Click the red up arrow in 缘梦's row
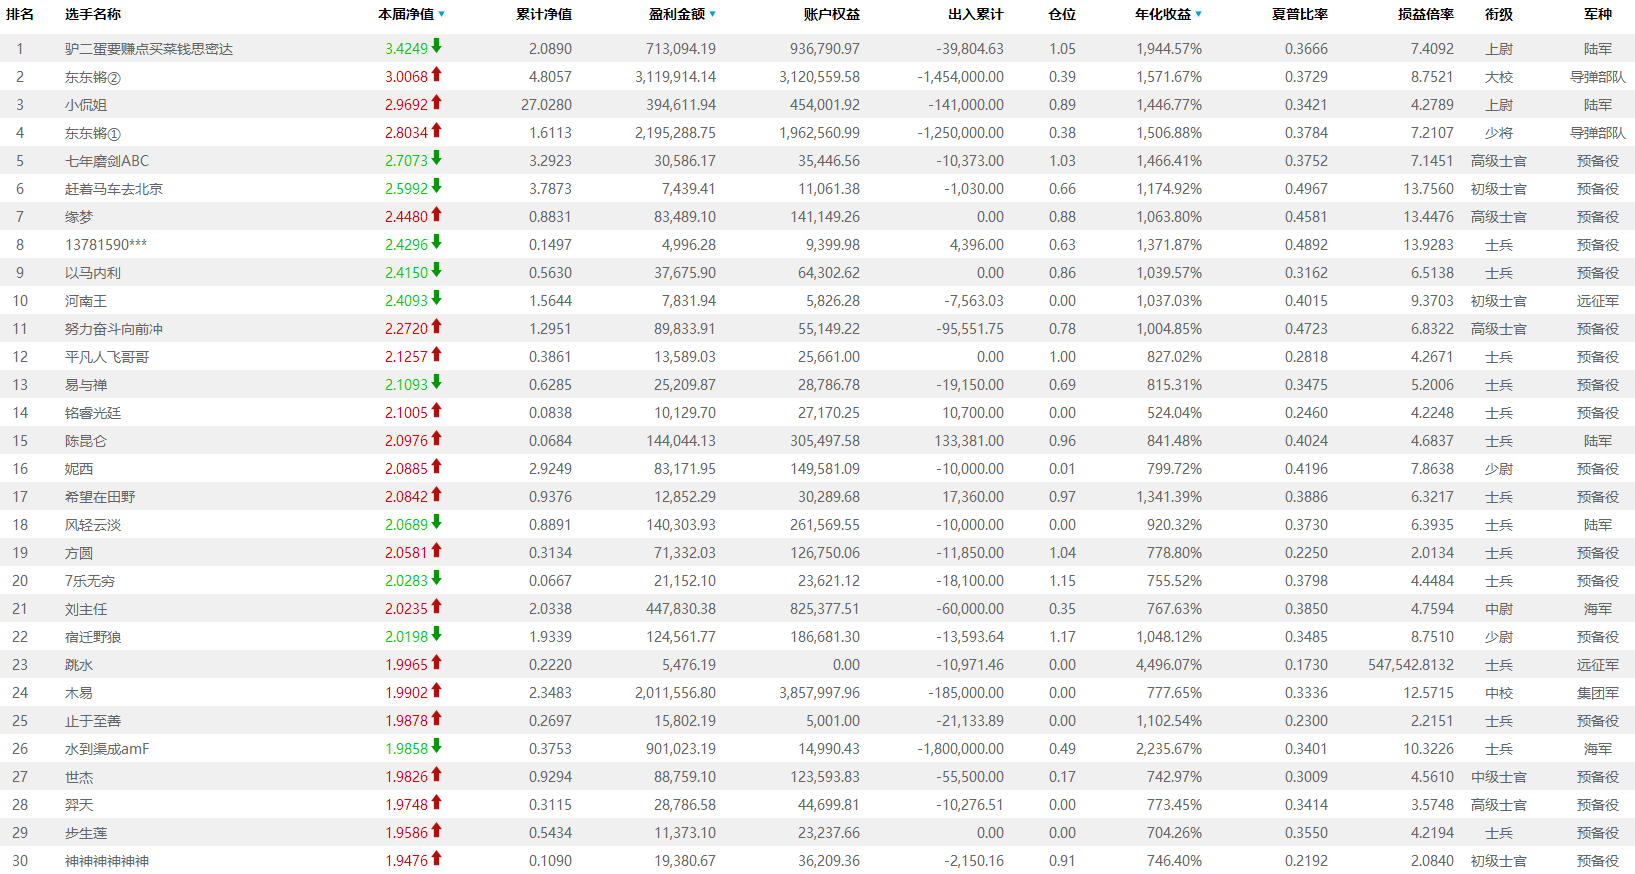The height and width of the screenshot is (874, 1635). click(x=437, y=214)
